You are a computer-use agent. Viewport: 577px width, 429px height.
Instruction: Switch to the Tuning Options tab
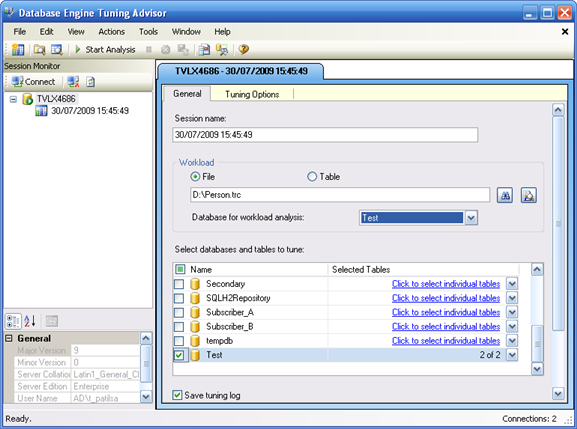point(252,94)
